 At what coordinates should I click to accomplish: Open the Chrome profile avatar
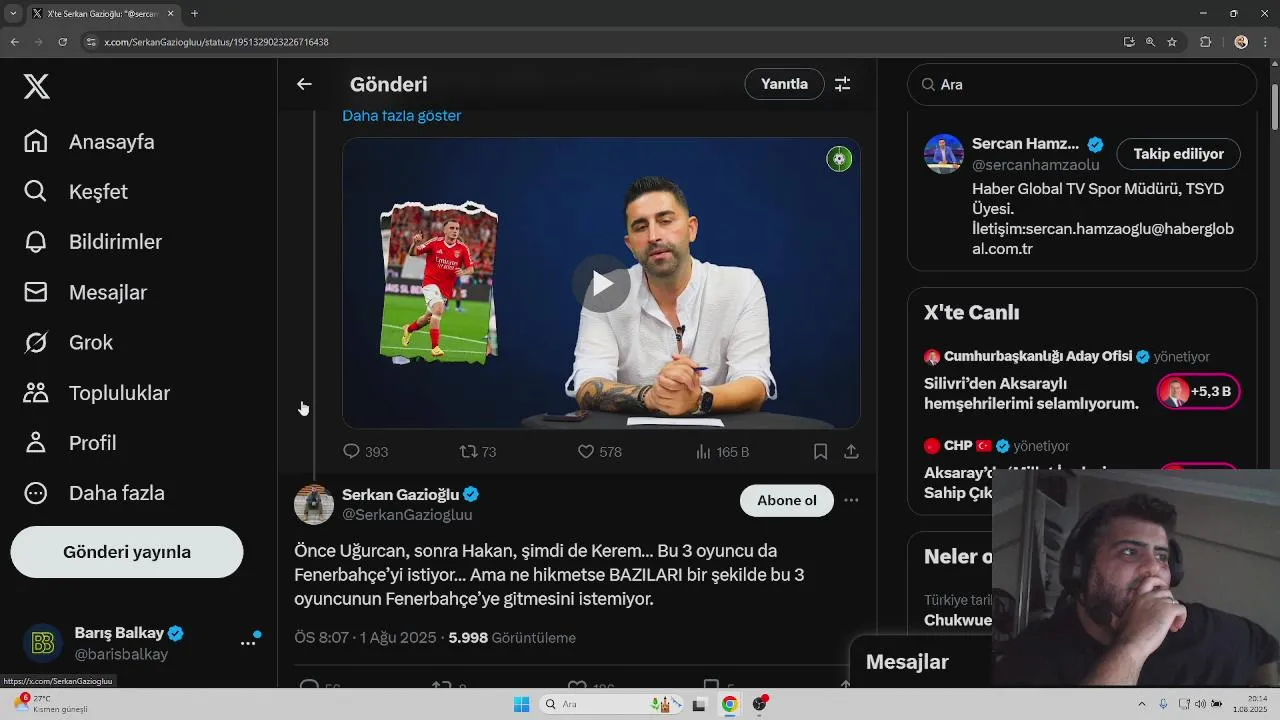tap(1241, 42)
